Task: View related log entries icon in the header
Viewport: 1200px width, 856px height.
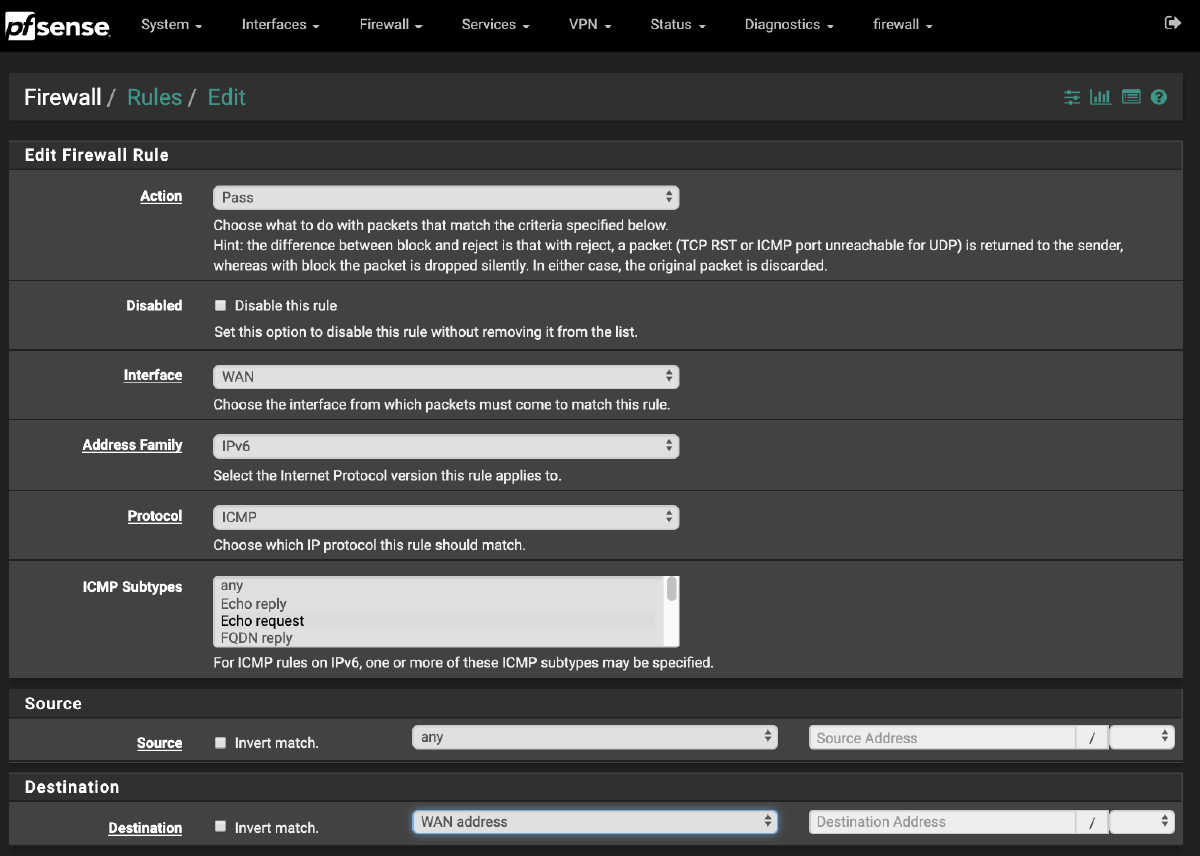Action: point(1130,97)
